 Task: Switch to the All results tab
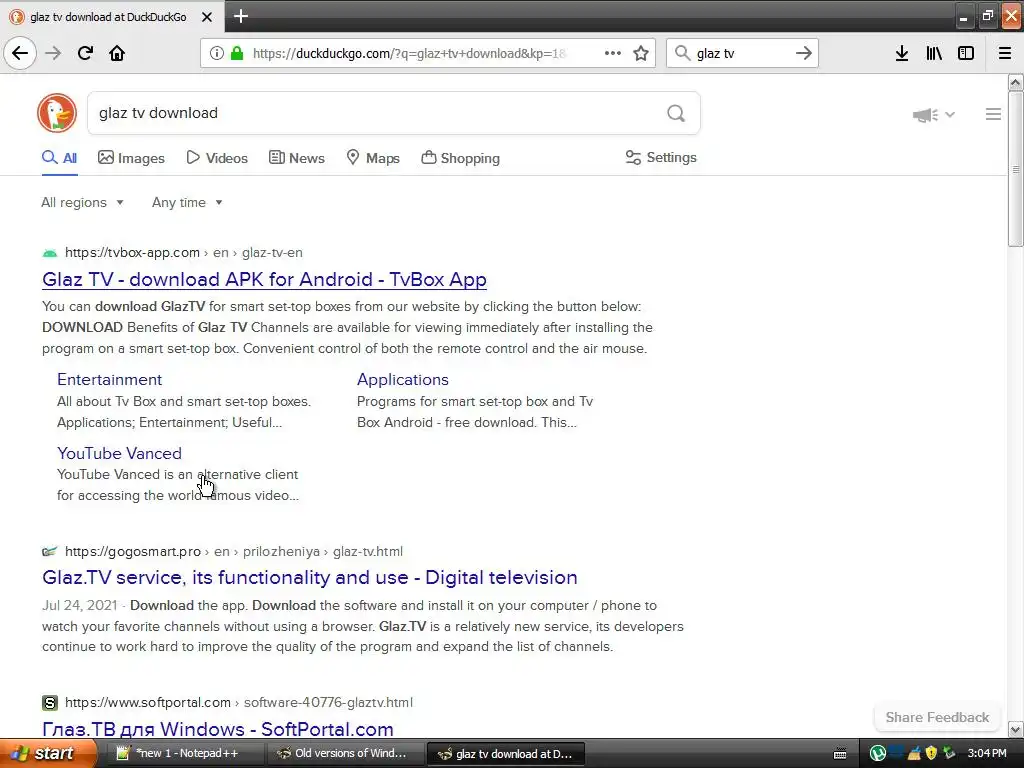pos(59,158)
